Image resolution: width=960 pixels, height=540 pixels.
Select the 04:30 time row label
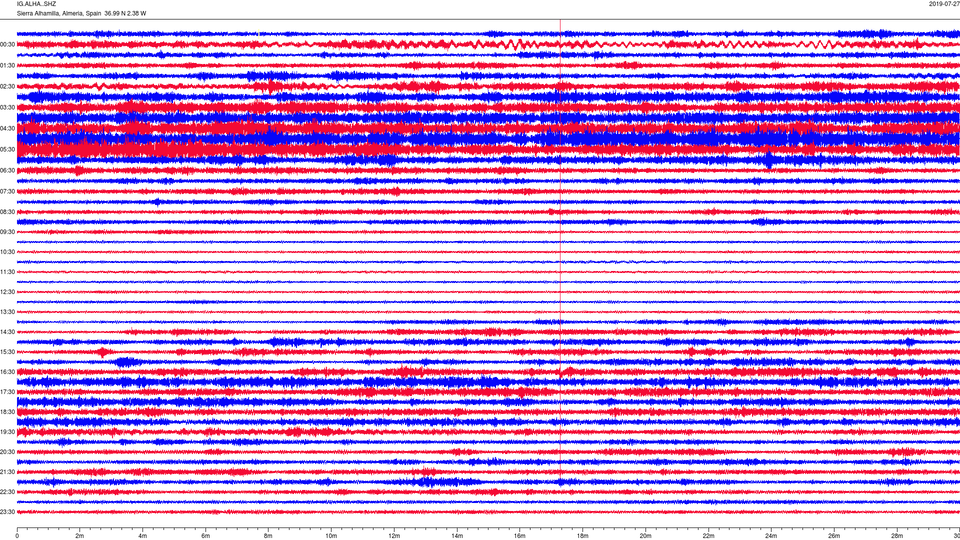(x=7, y=129)
